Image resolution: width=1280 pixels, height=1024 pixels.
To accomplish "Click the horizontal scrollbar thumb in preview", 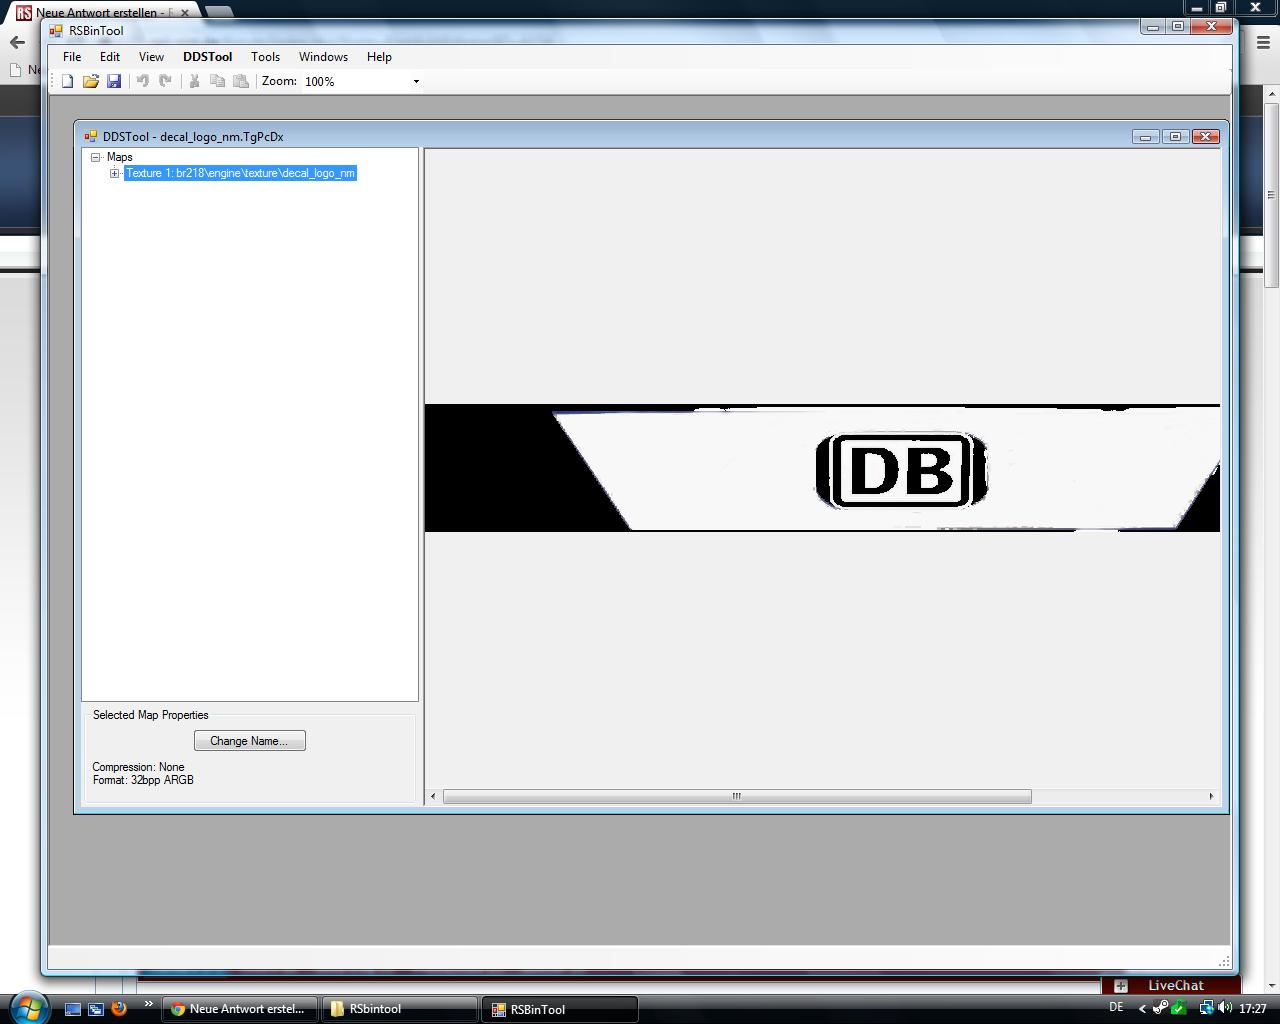I will point(737,796).
